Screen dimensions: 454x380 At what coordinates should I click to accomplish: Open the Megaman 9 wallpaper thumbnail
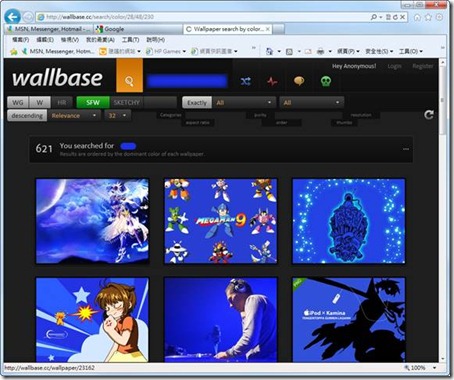point(220,221)
